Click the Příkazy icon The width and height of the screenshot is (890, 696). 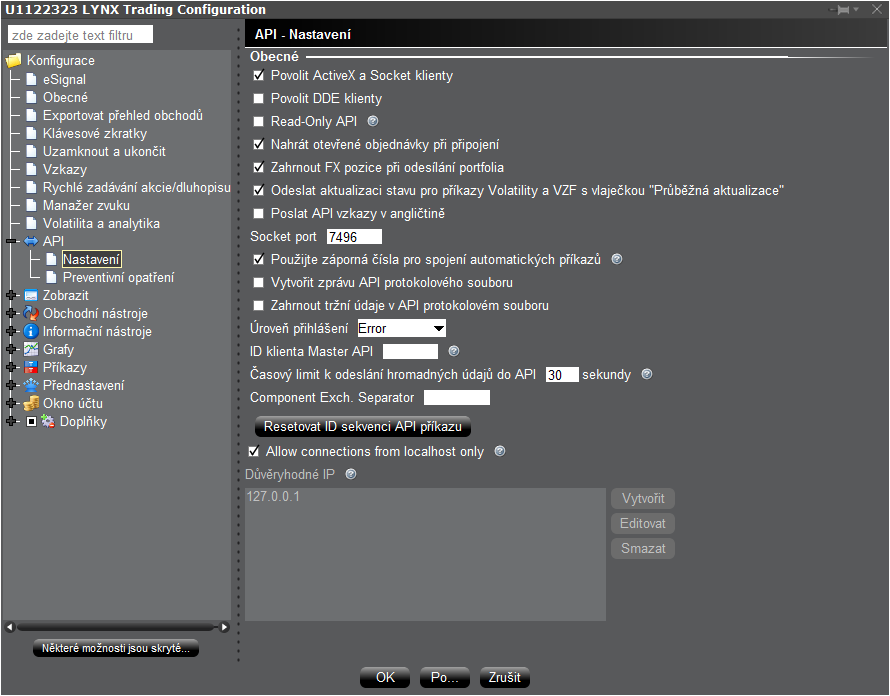[31, 367]
